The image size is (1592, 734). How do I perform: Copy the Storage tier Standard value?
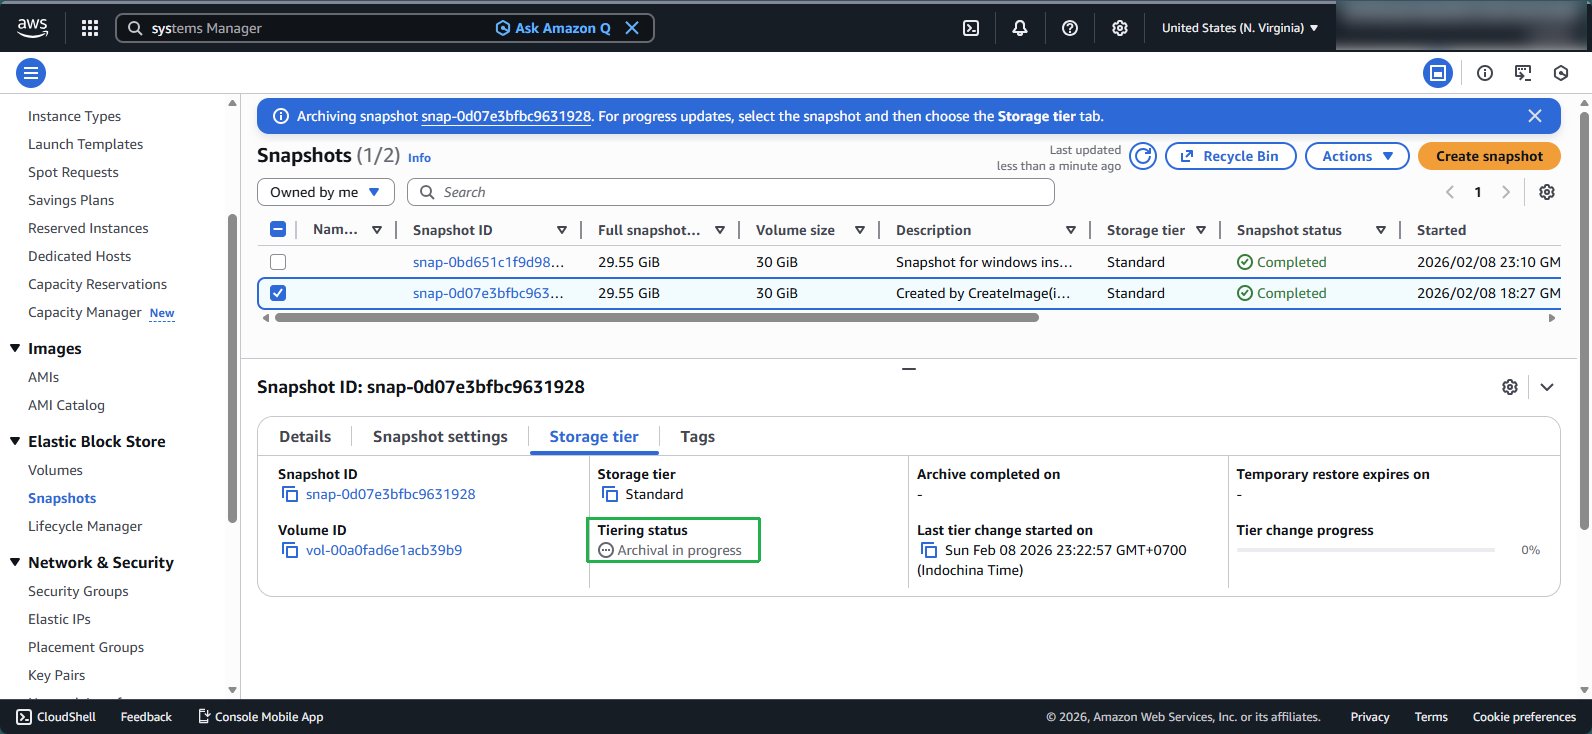tap(610, 495)
